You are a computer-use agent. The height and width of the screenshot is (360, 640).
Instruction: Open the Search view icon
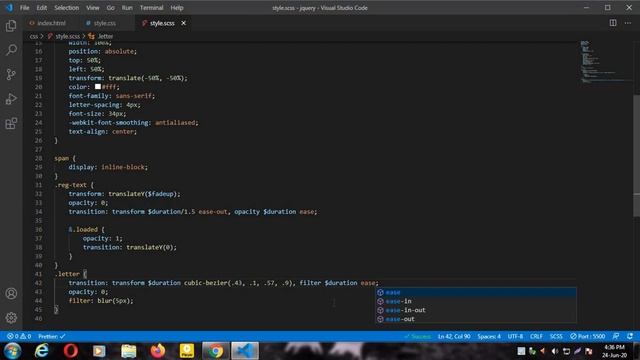11,50
